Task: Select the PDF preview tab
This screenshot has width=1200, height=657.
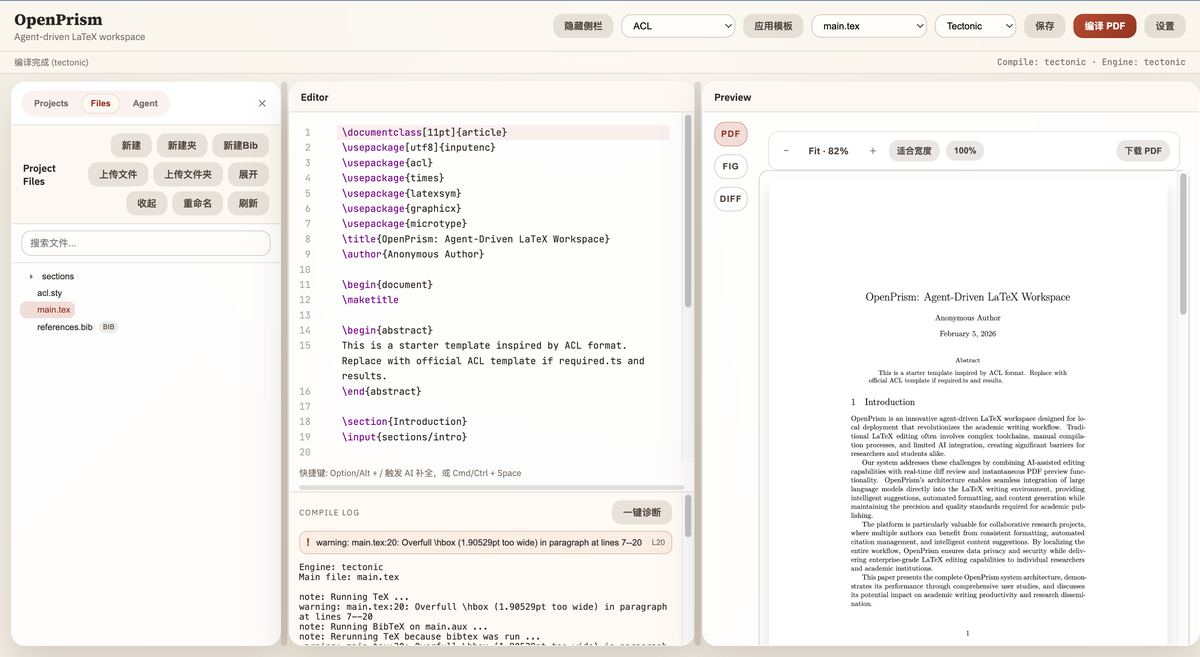Action: pos(731,134)
